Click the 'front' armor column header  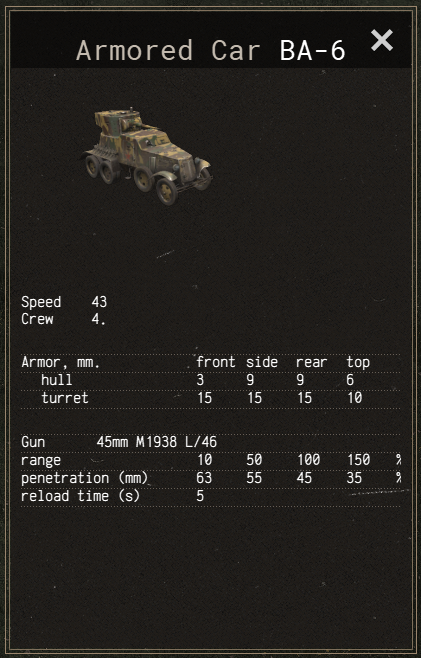coord(216,362)
